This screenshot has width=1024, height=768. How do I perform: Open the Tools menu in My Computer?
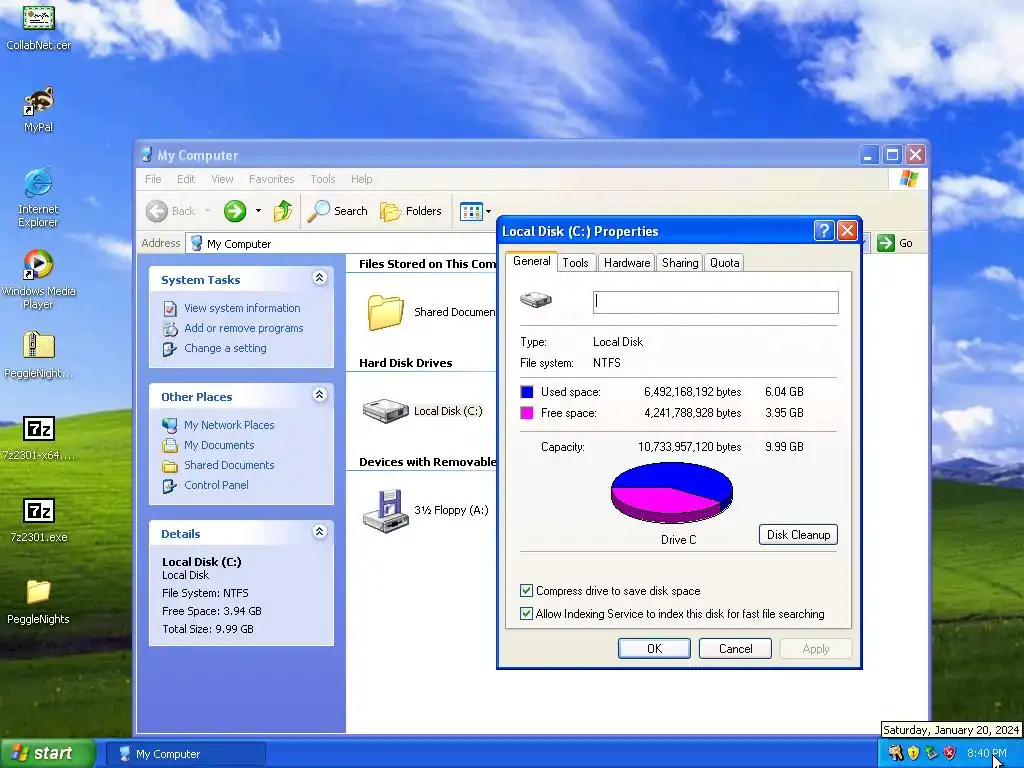pyautogui.click(x=323, y=179)
